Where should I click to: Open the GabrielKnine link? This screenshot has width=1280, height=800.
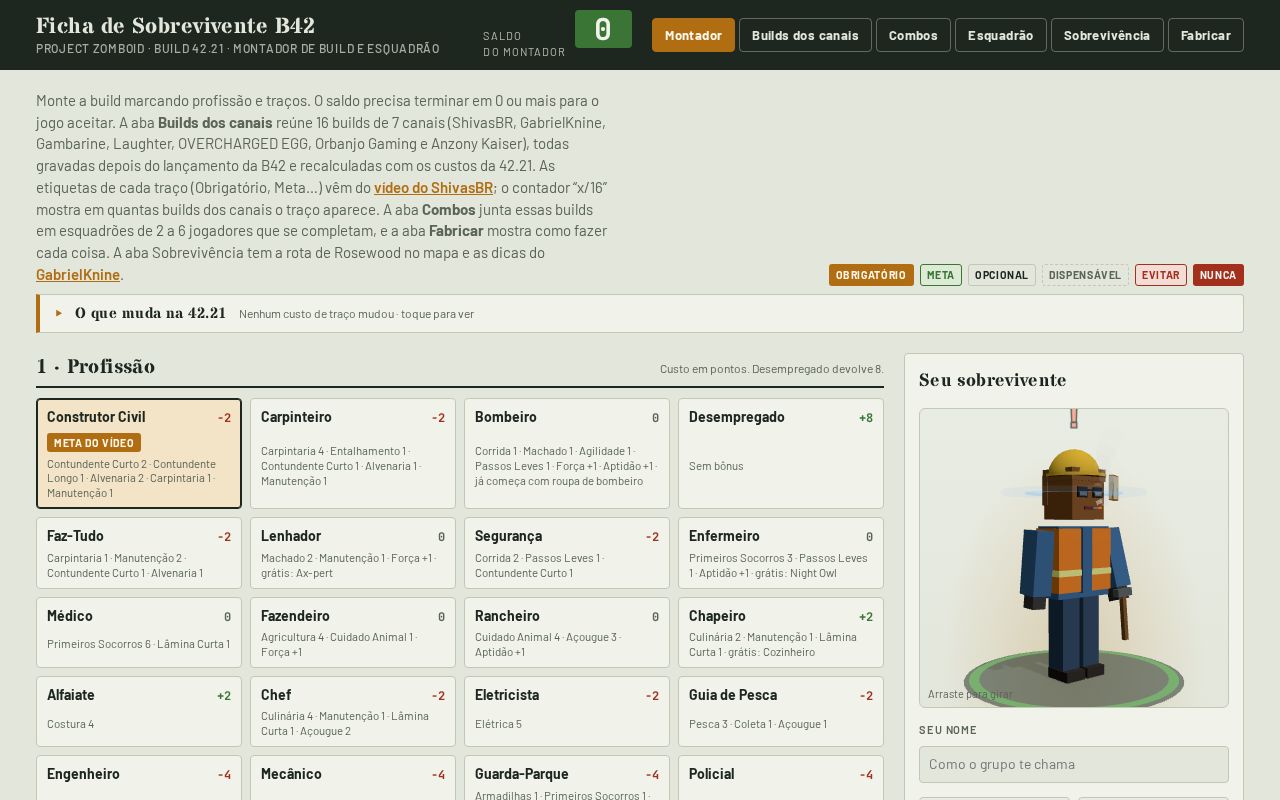(x=78, y=275)
